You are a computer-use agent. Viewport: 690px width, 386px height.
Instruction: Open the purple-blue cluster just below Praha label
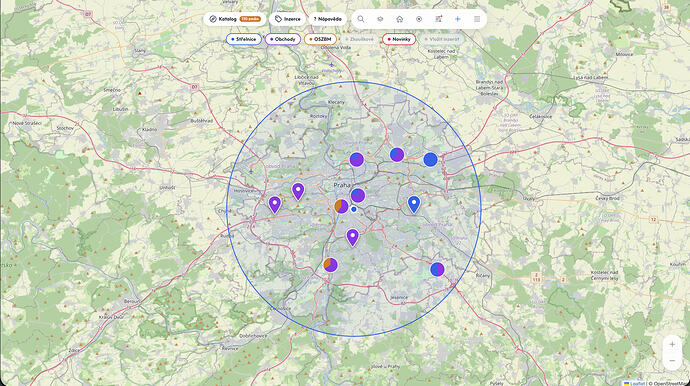pos(358,195)
